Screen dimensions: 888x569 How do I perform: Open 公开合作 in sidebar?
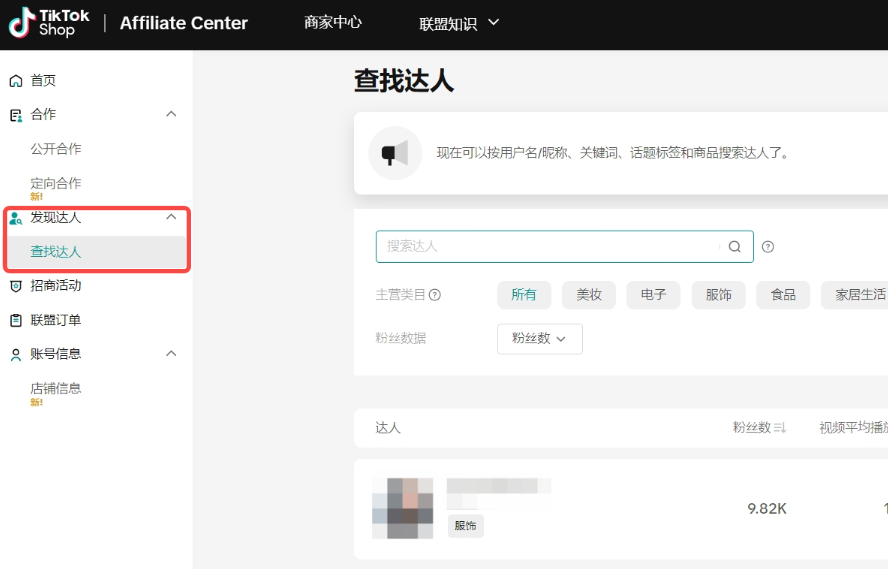point(56,148)
